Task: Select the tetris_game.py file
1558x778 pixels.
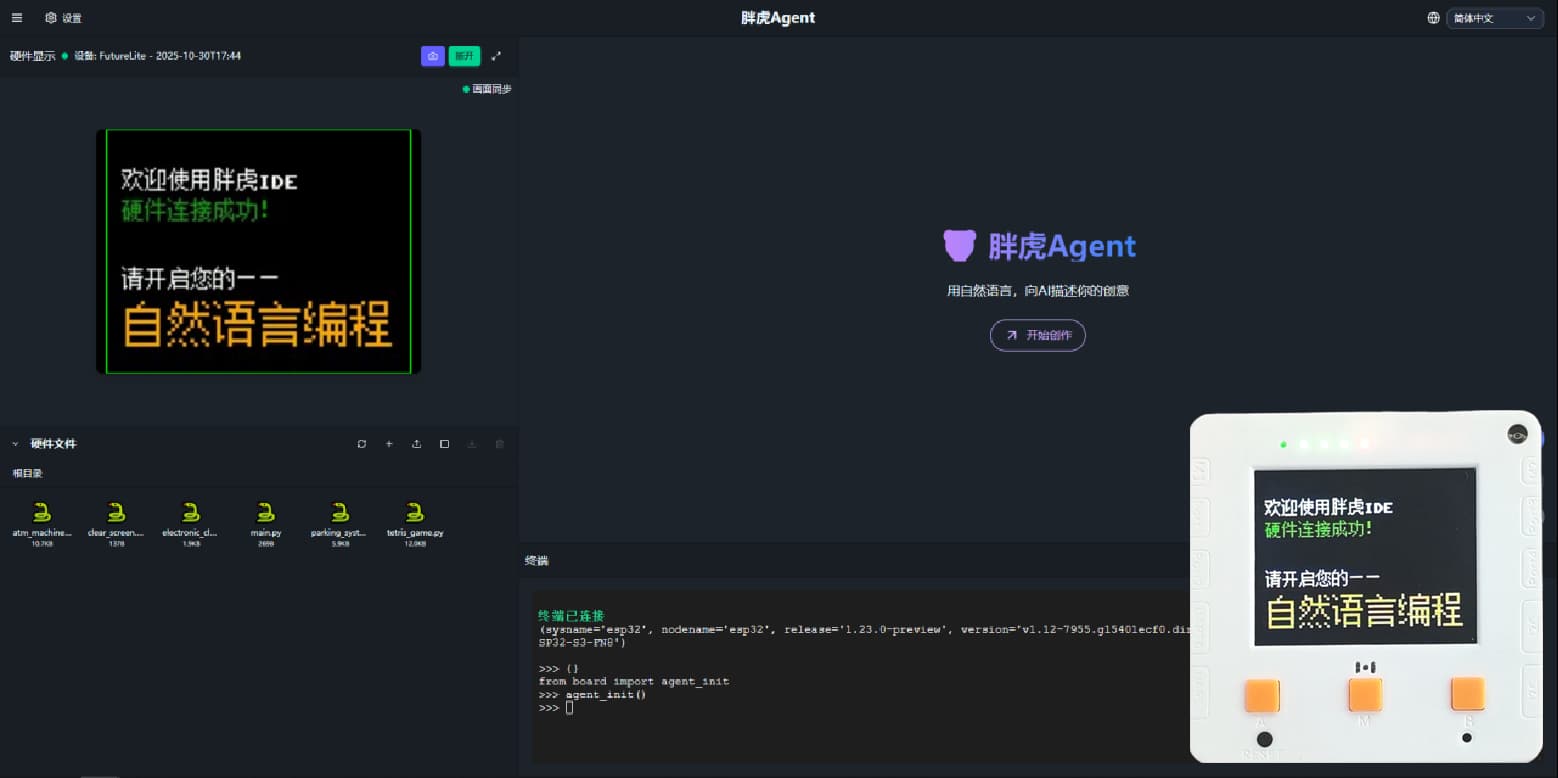Action: pyautogui.click(x=415, y=520)
